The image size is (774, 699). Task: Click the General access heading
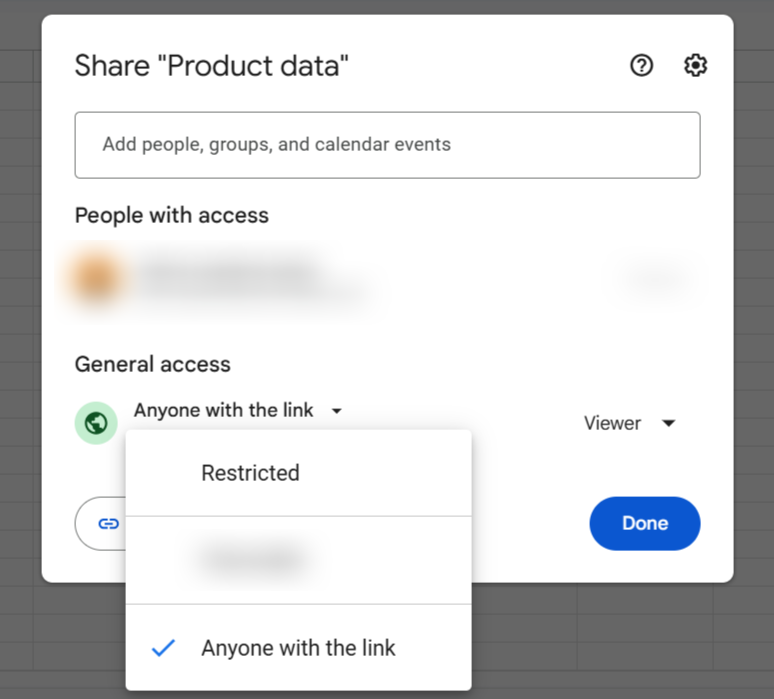tap(153, 364)
